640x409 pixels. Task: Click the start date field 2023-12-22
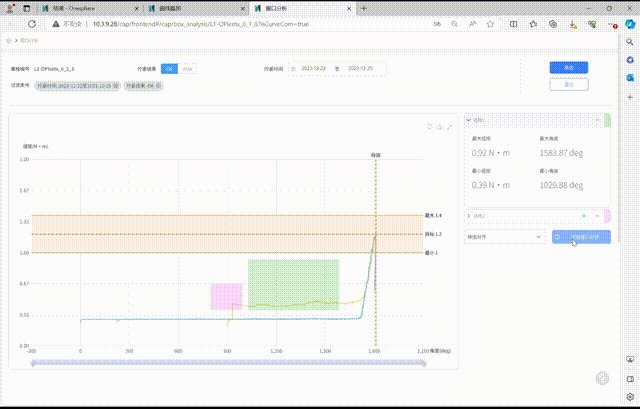coord(313,69)
